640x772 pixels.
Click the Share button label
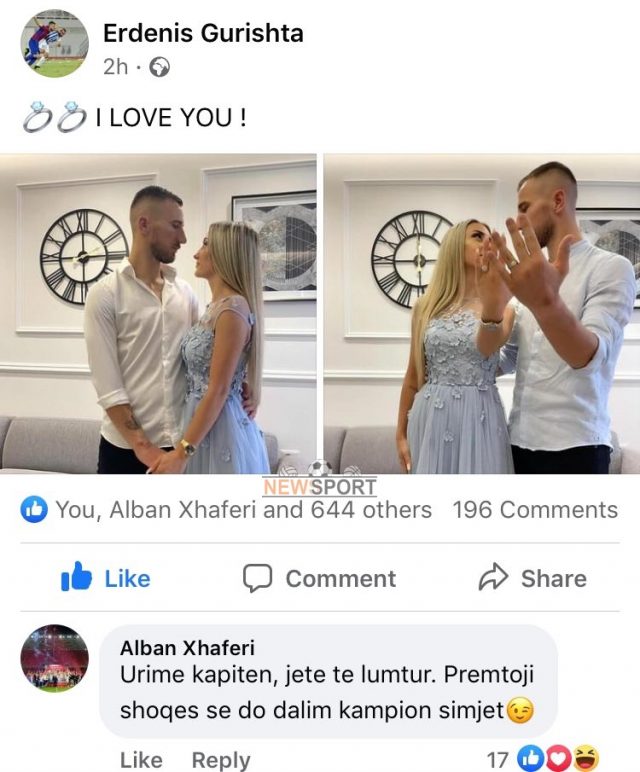tap(554, 579)
